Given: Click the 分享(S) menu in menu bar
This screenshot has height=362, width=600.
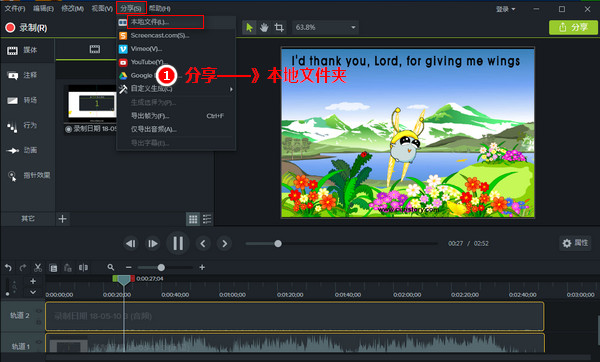Looking at the screenshot, I should pyautogui.click(x=131, y=8).
